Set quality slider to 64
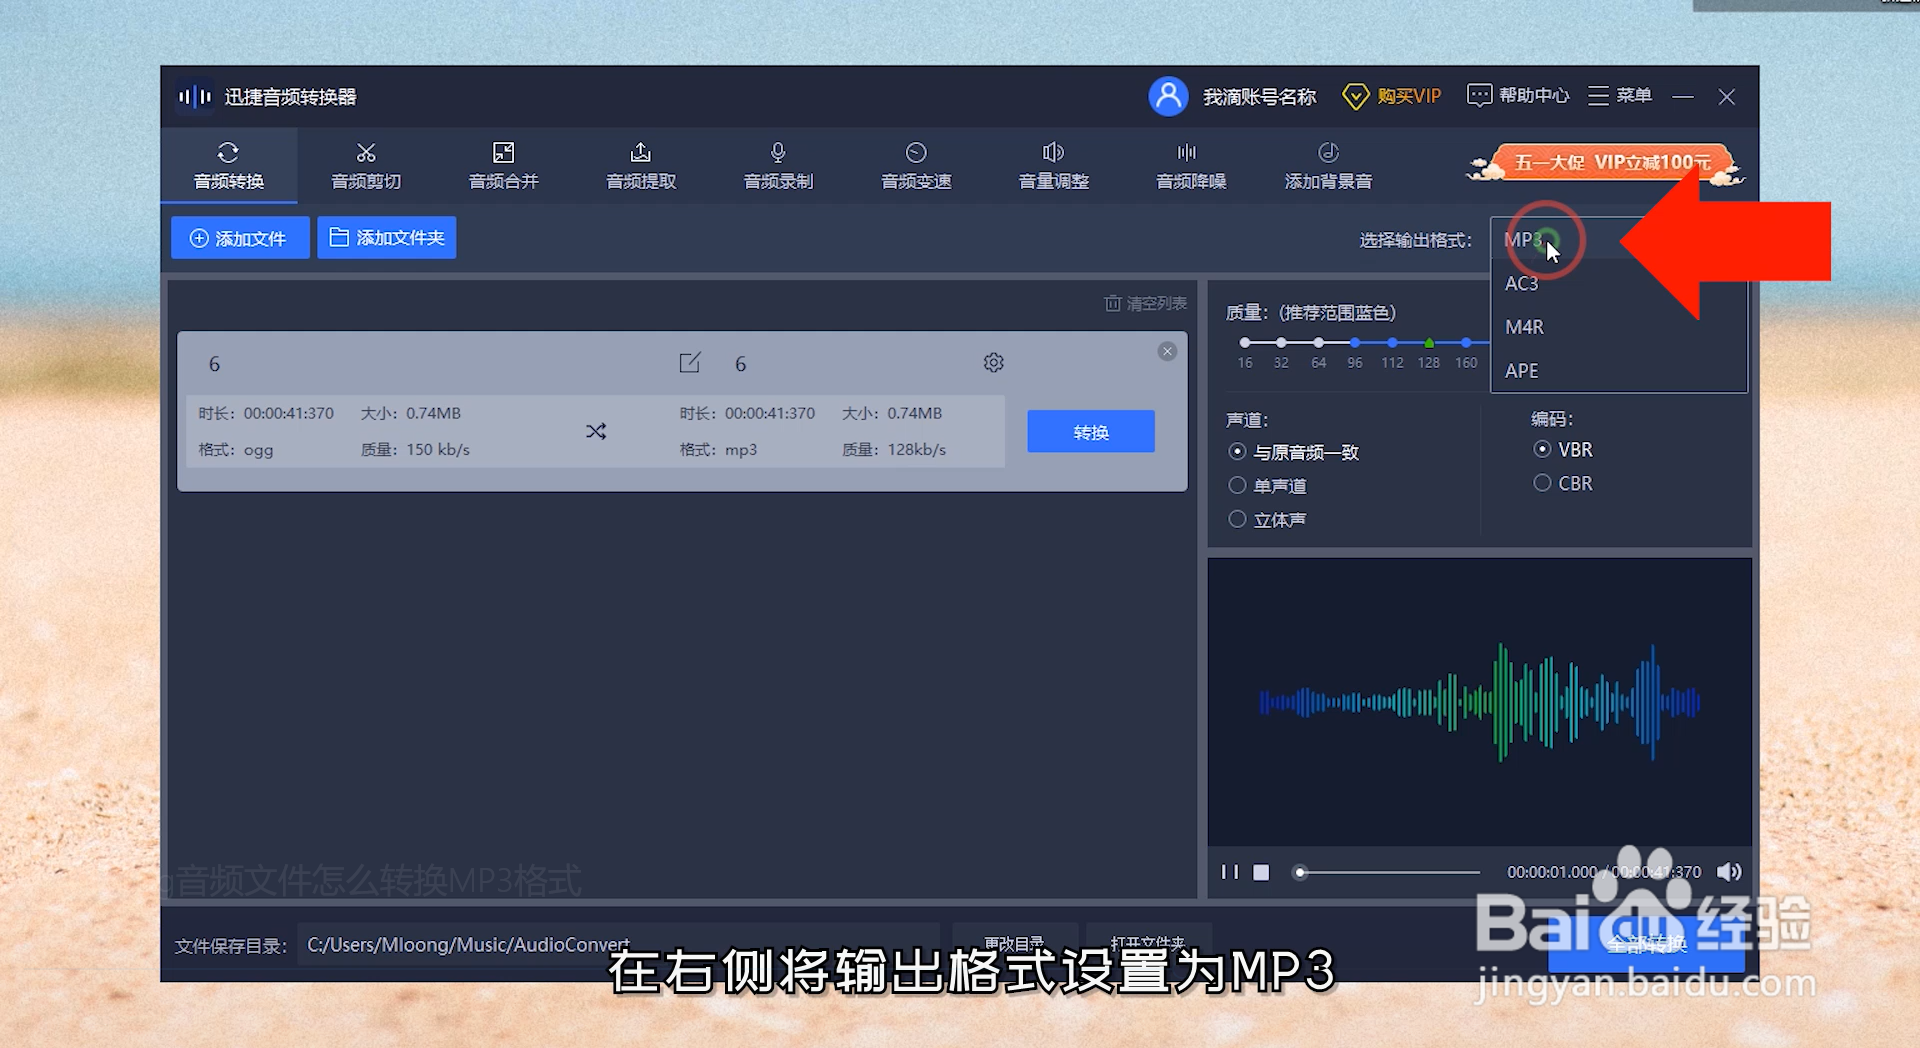This screenshot has width=1920, height=1048. coord(1319,342)
